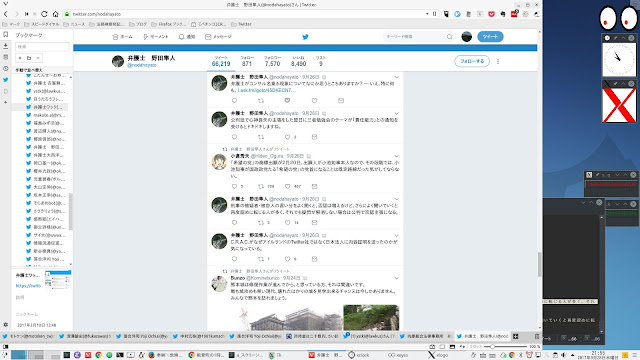Click the search magnifier in Twitter search box
The height and width of the screenshot is (360, 640).
pyautogui.click(x=449, y=37)
